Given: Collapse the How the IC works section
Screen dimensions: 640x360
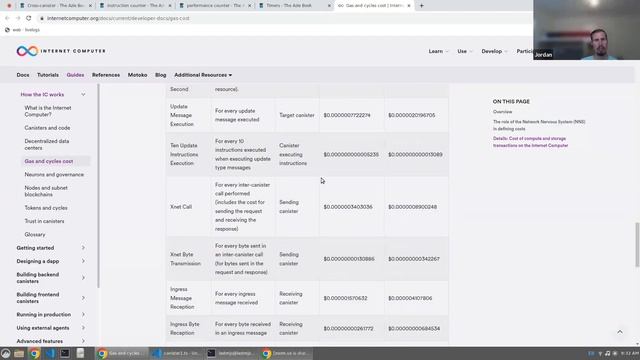Looking at the screenshot, I should click(83, 95).
